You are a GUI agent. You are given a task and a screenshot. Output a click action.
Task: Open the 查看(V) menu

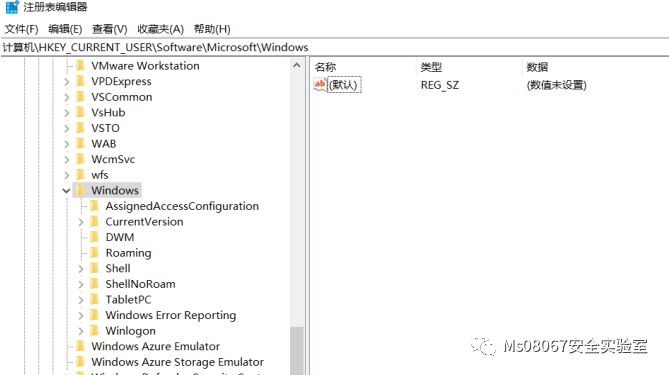click(110, 29)
